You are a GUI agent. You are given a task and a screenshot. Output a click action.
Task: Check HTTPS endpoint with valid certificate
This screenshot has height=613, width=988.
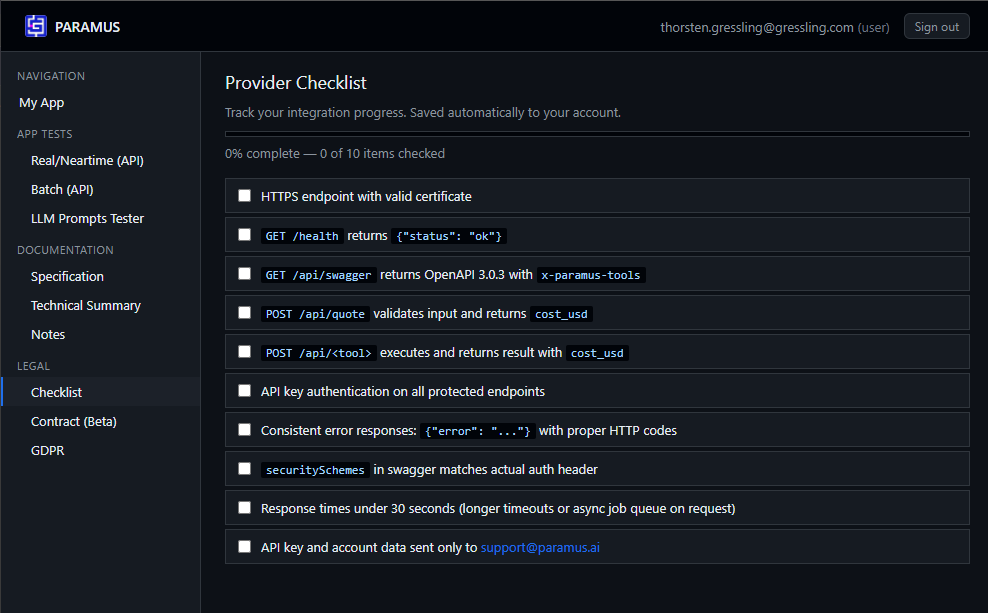tap(244, 196)
